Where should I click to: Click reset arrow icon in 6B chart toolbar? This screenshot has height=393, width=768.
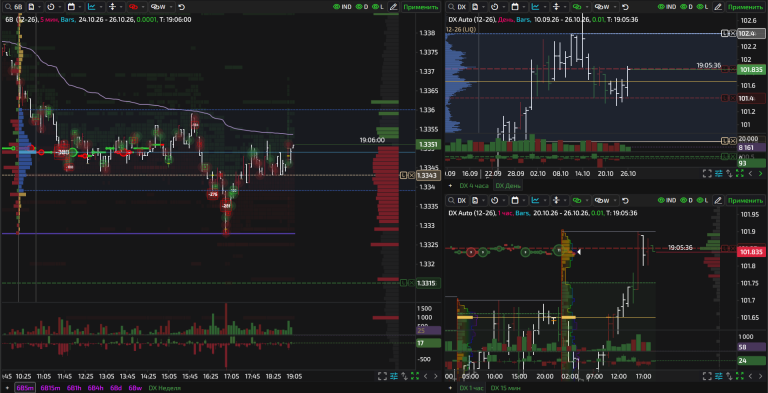coord(182,7)
